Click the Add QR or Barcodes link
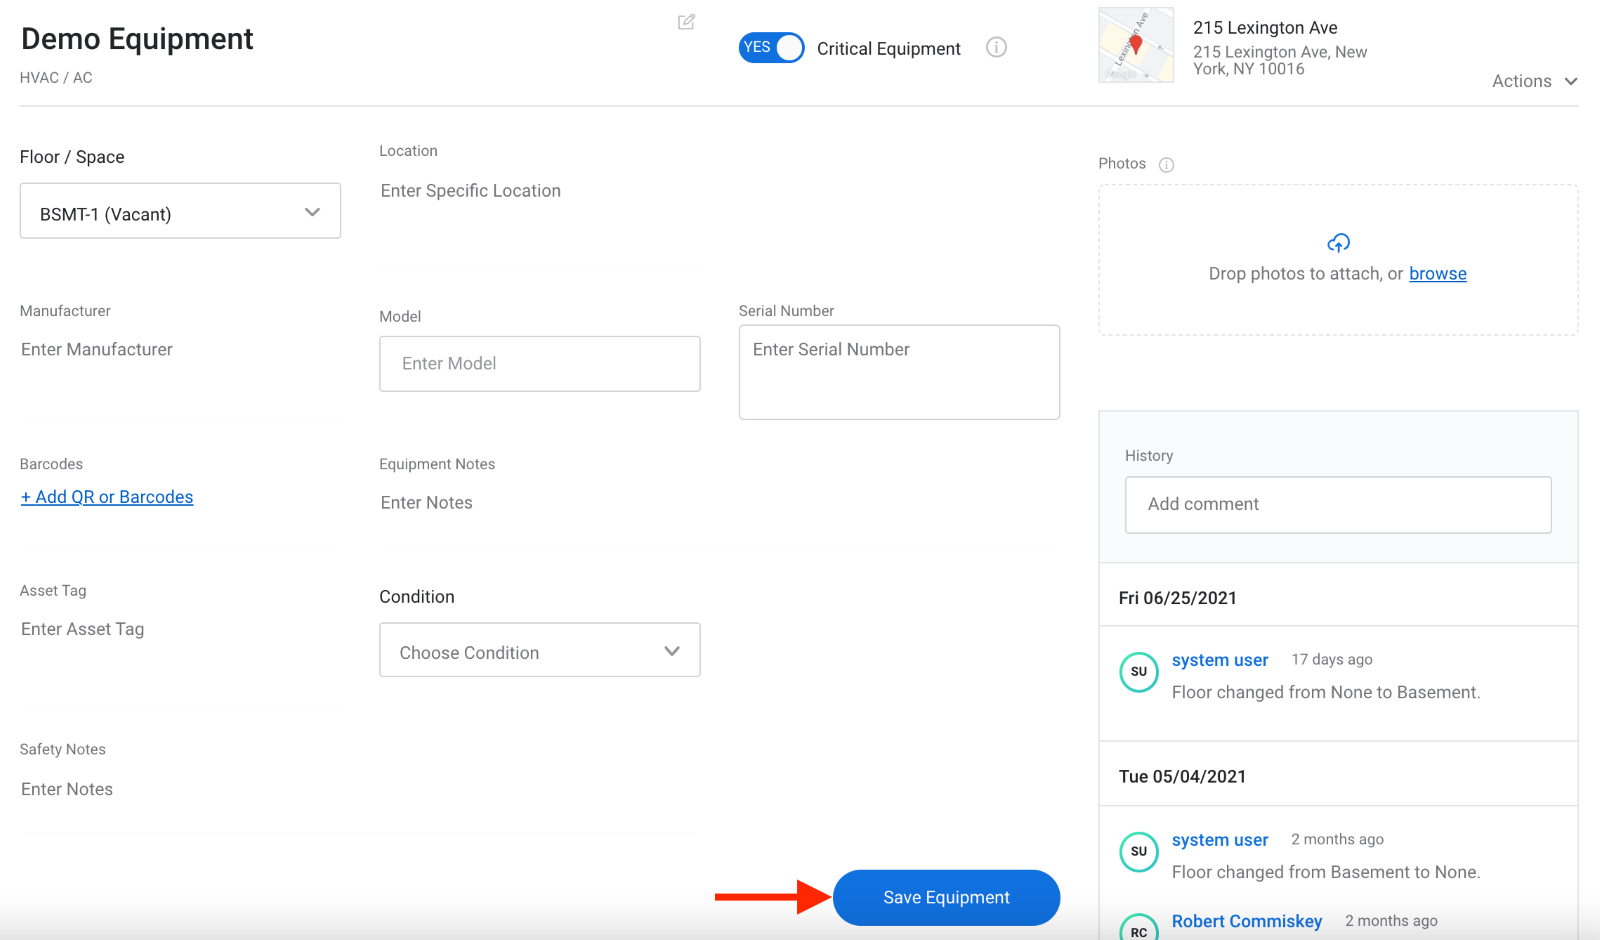 [107, 497]
